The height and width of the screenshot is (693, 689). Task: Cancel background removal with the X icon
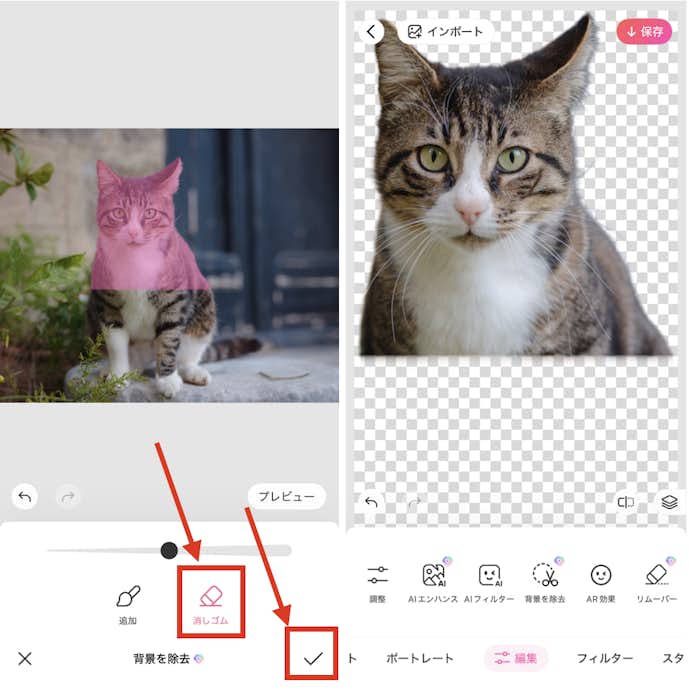[x=25, y=659]
